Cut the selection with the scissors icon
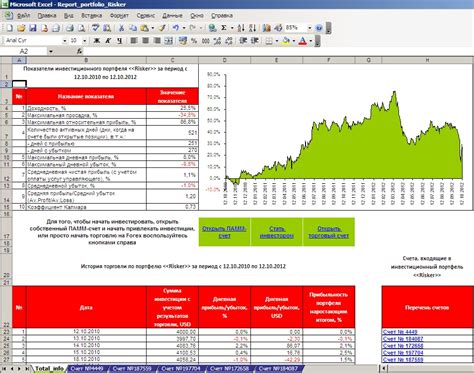This screenshot has width=474, height=373. (x=122, y=28)
